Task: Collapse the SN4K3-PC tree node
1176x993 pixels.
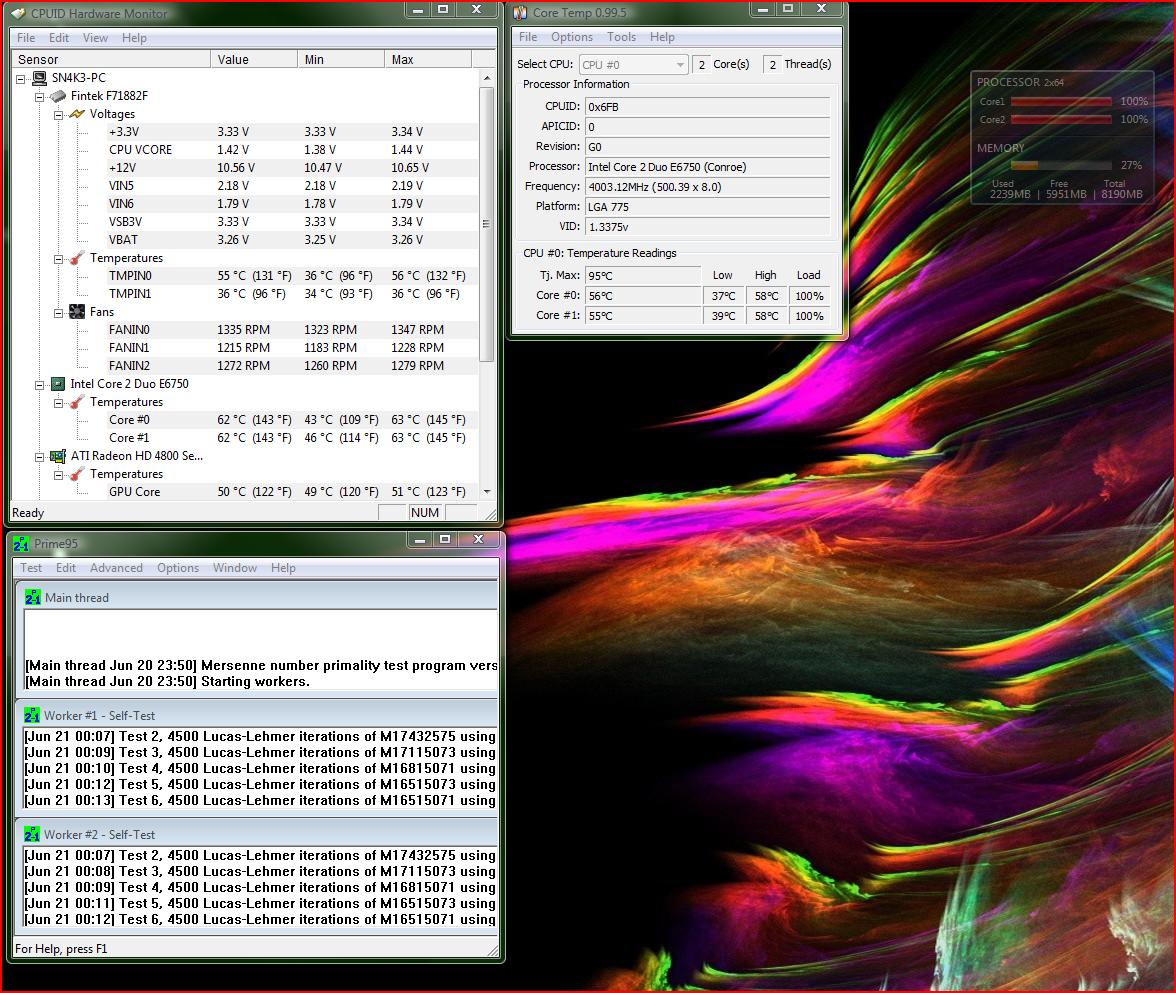Action: (x=21, y=79)
